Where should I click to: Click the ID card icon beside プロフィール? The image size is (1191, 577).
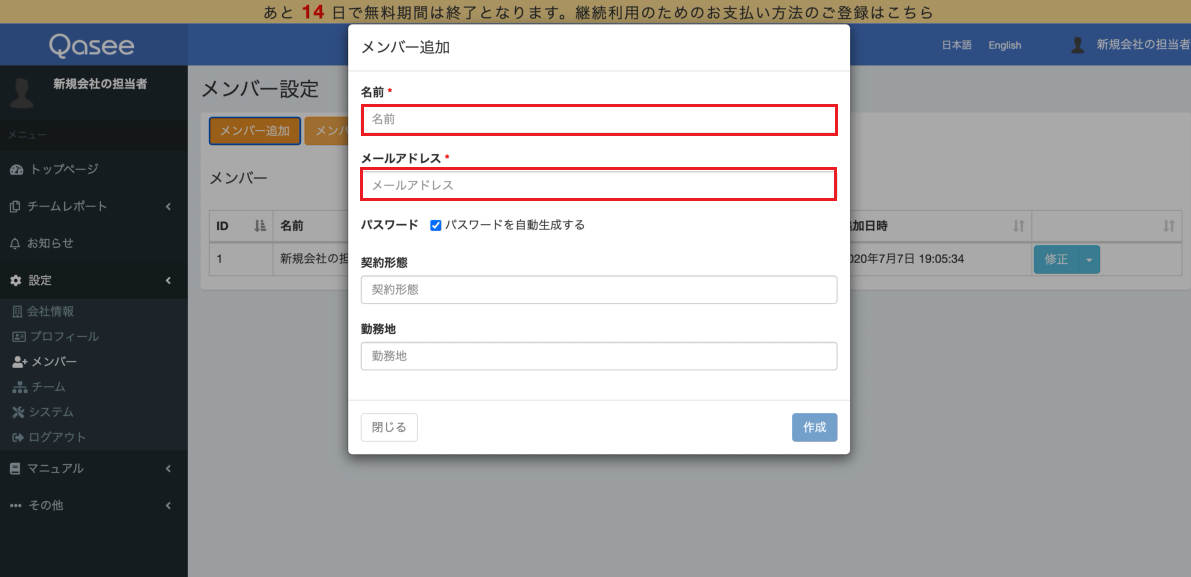pyautogui.click(x=19, y=336)
